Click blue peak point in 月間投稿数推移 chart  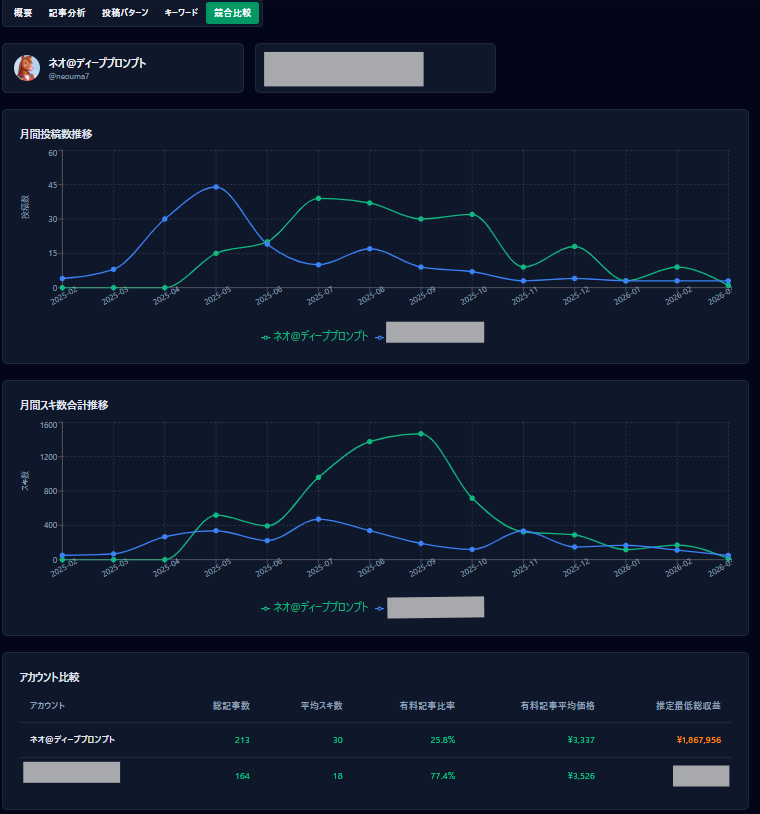point(216,187)
